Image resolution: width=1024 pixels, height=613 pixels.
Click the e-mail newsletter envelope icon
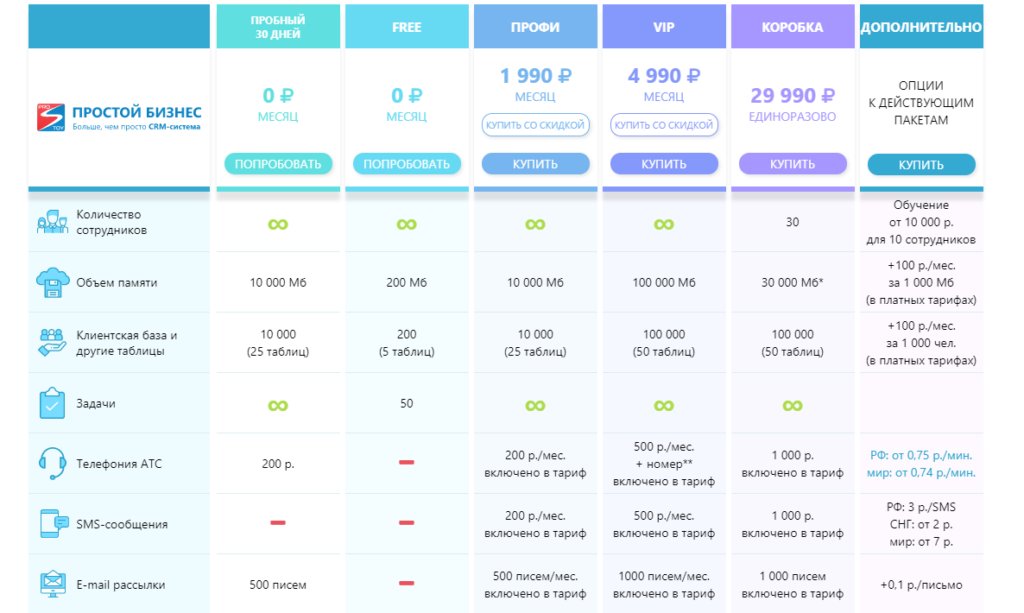tap(51, 584)
